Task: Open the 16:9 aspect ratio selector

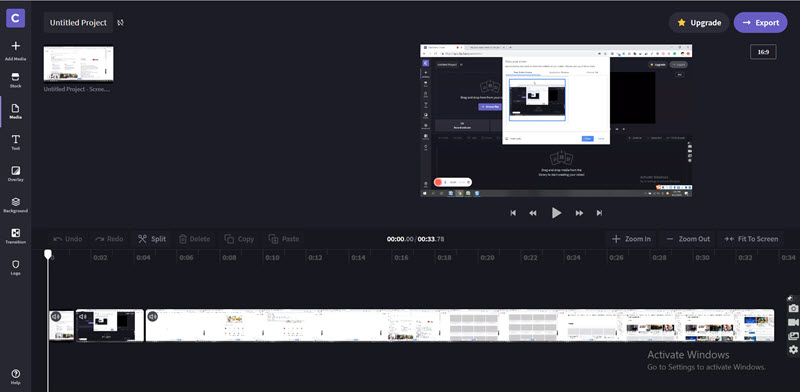Action: coord(763,52)
